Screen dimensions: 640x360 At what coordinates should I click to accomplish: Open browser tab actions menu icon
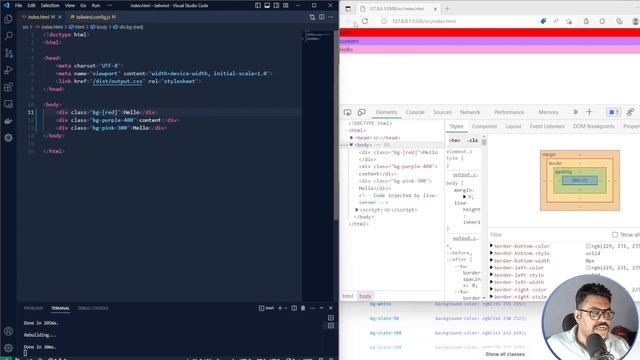[x=348, y=9]
